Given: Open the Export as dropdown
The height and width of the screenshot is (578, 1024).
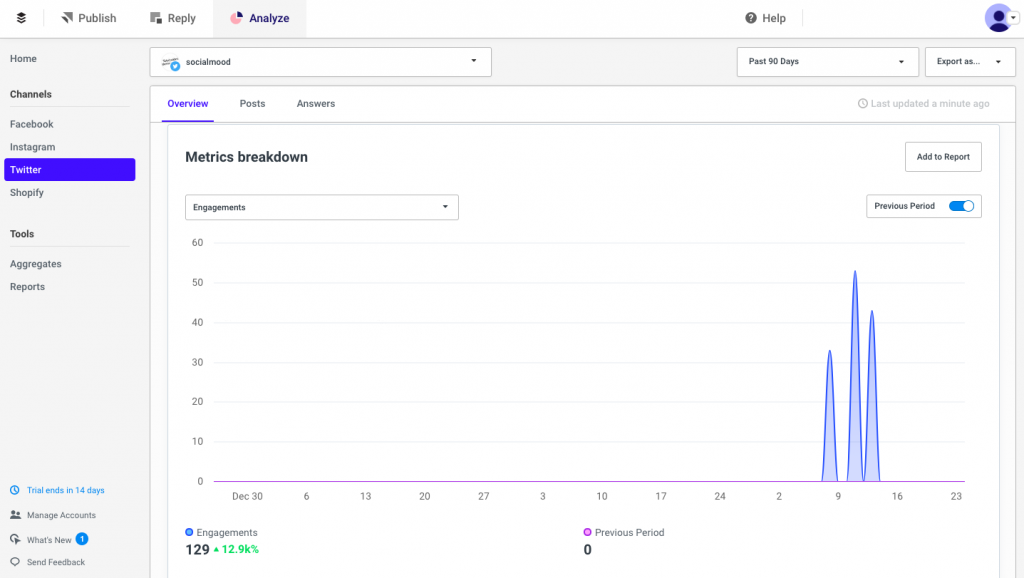Looking at the screenshot, I should (970, 62).
